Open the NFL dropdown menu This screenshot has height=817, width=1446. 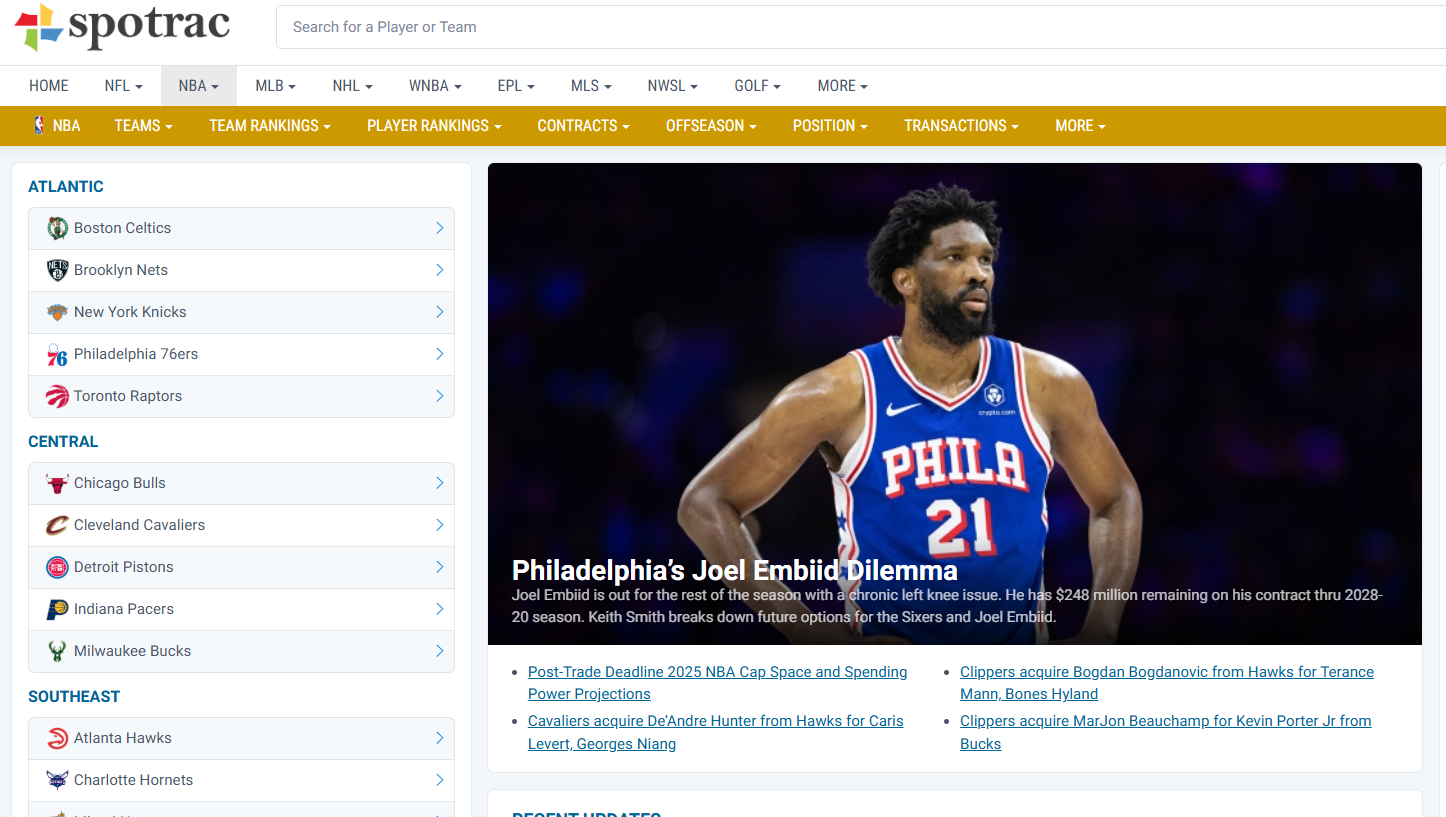coord(123,86)
